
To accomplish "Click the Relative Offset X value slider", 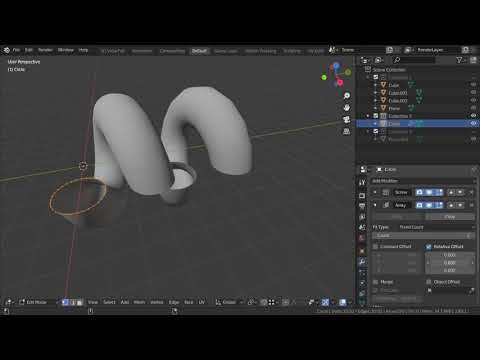I will pos(450,255).
